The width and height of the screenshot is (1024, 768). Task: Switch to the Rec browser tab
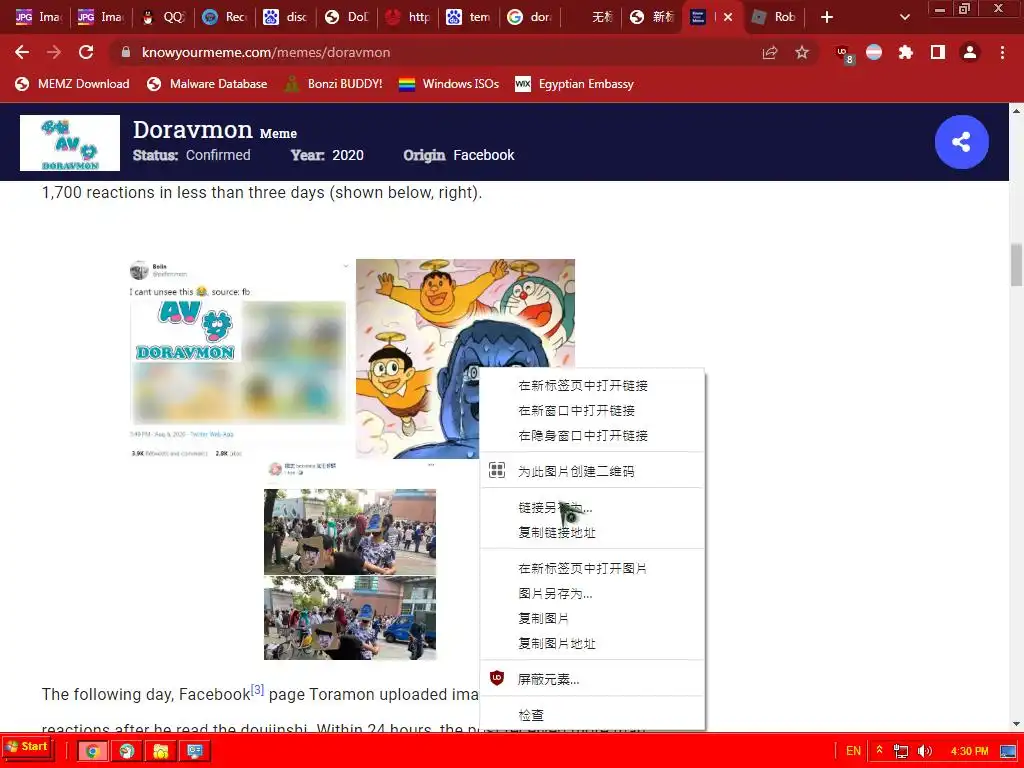coord(225,17)
